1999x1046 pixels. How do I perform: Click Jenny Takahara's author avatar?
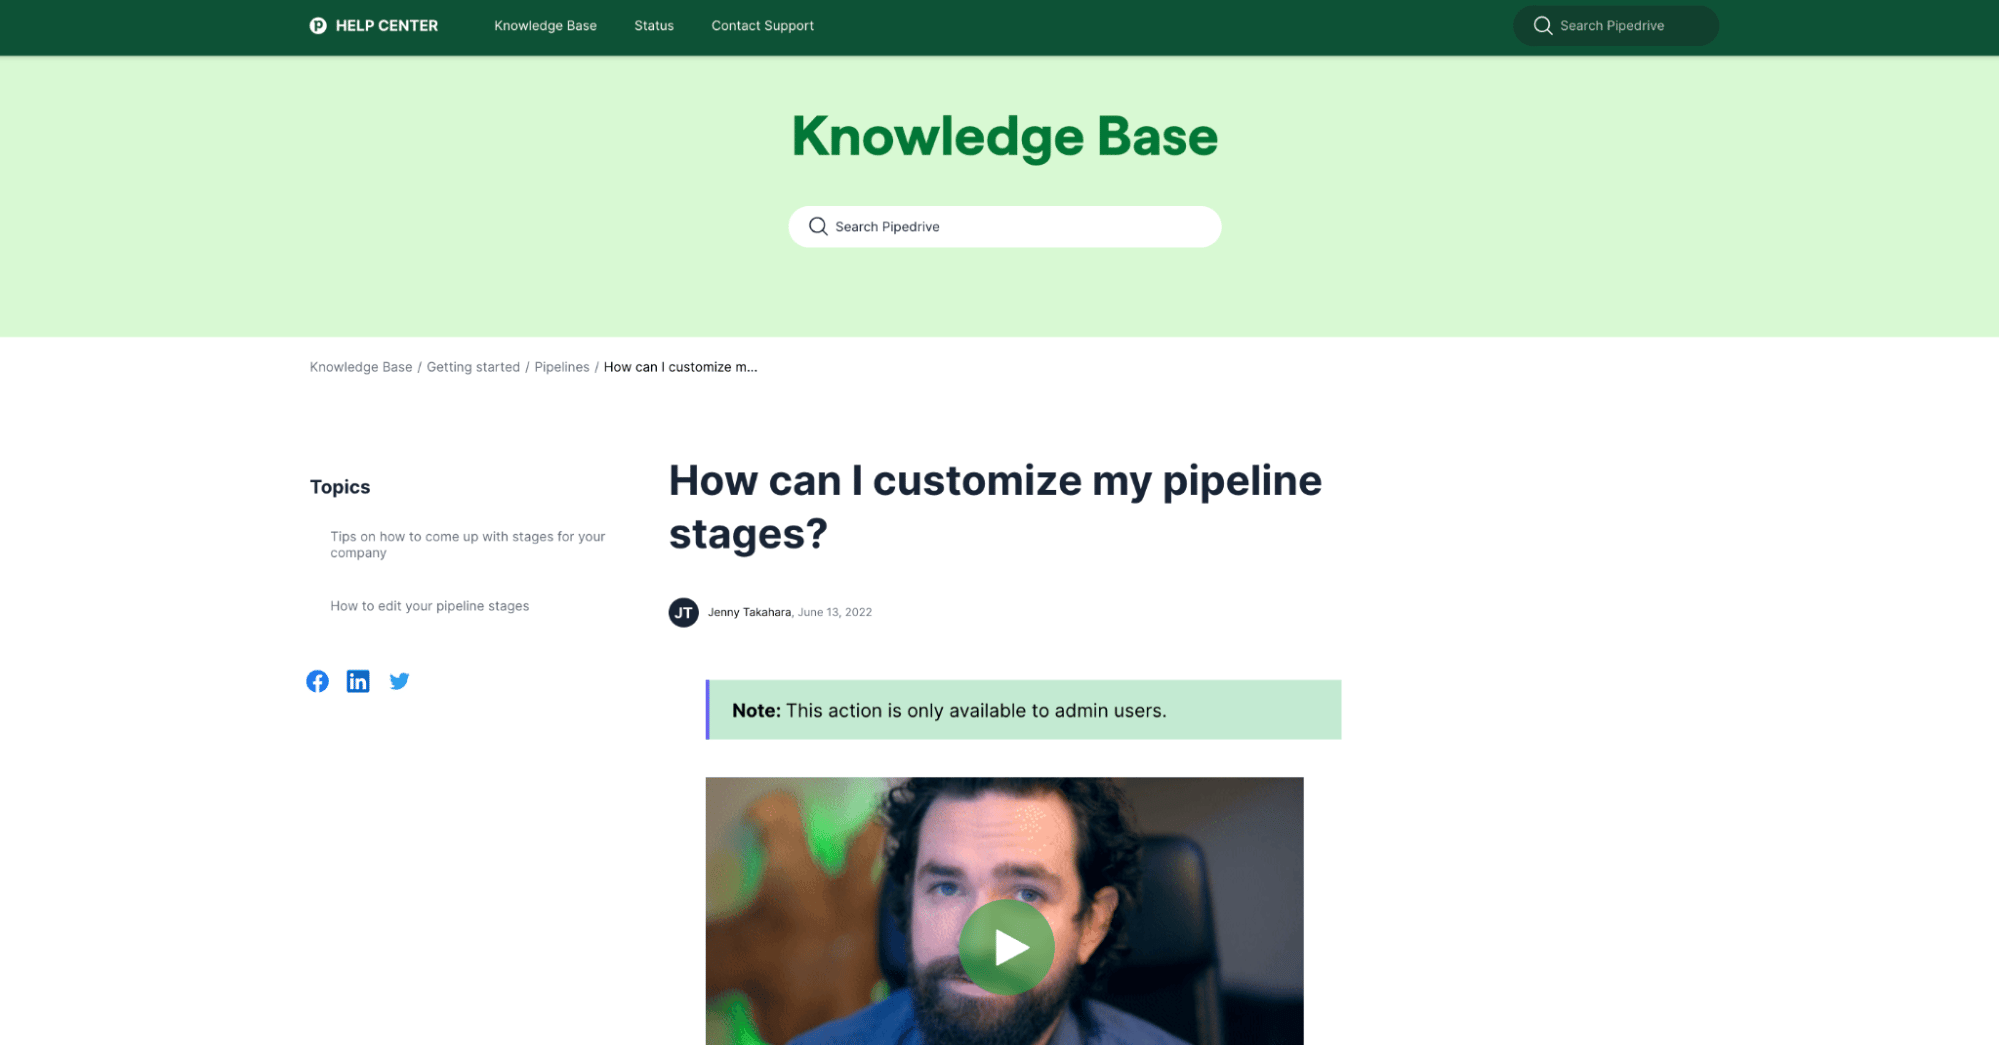pos(683,612)
